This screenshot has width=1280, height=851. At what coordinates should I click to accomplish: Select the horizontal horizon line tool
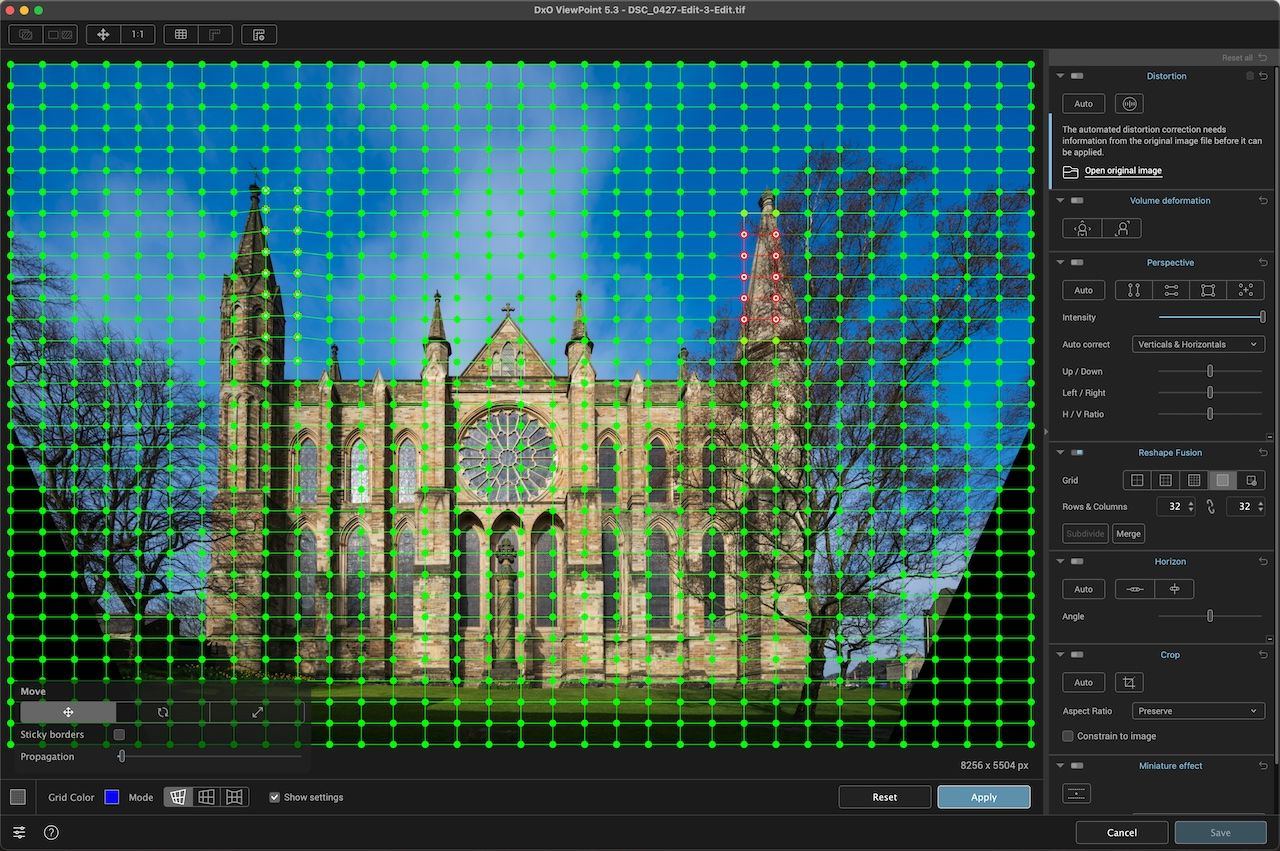1135,589
